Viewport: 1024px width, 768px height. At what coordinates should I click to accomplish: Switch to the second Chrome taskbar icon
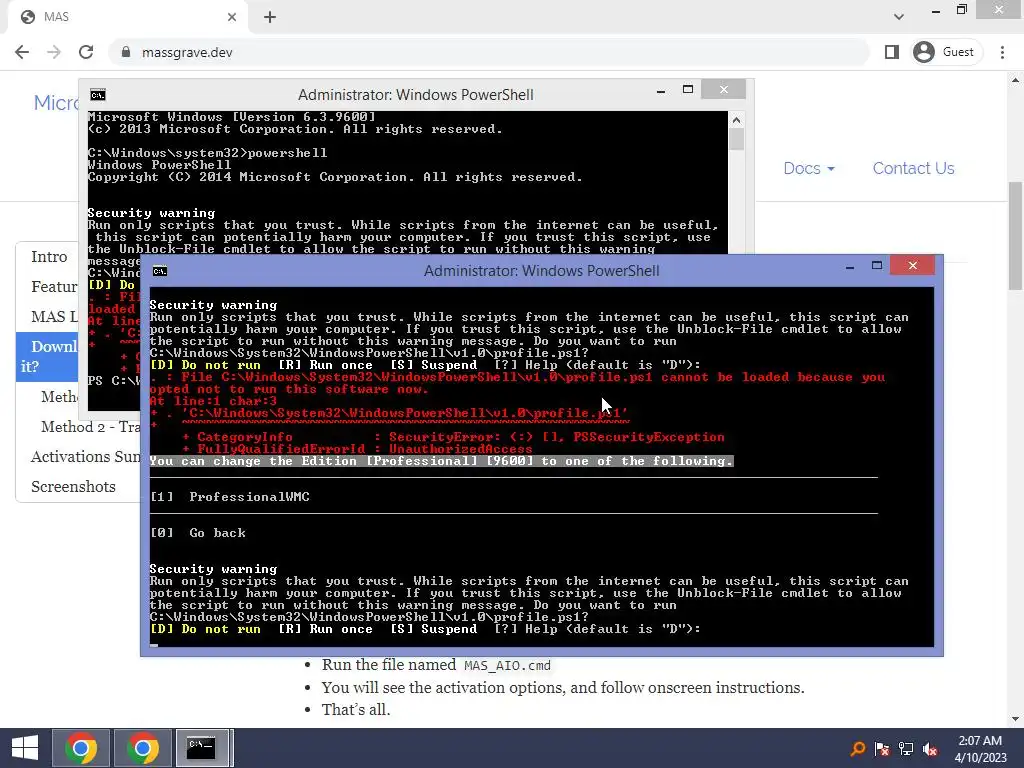(x=142, y=748)
